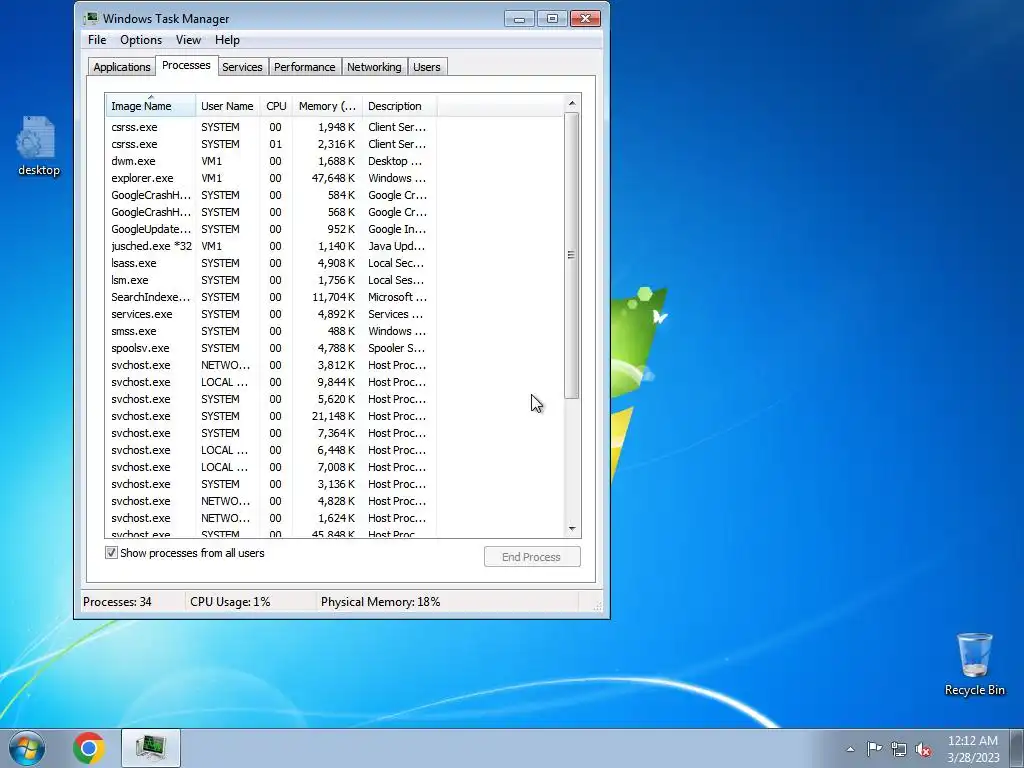Select svchost.exe using 21,148 K memory
1024x768 pixels.
[271, 415]
